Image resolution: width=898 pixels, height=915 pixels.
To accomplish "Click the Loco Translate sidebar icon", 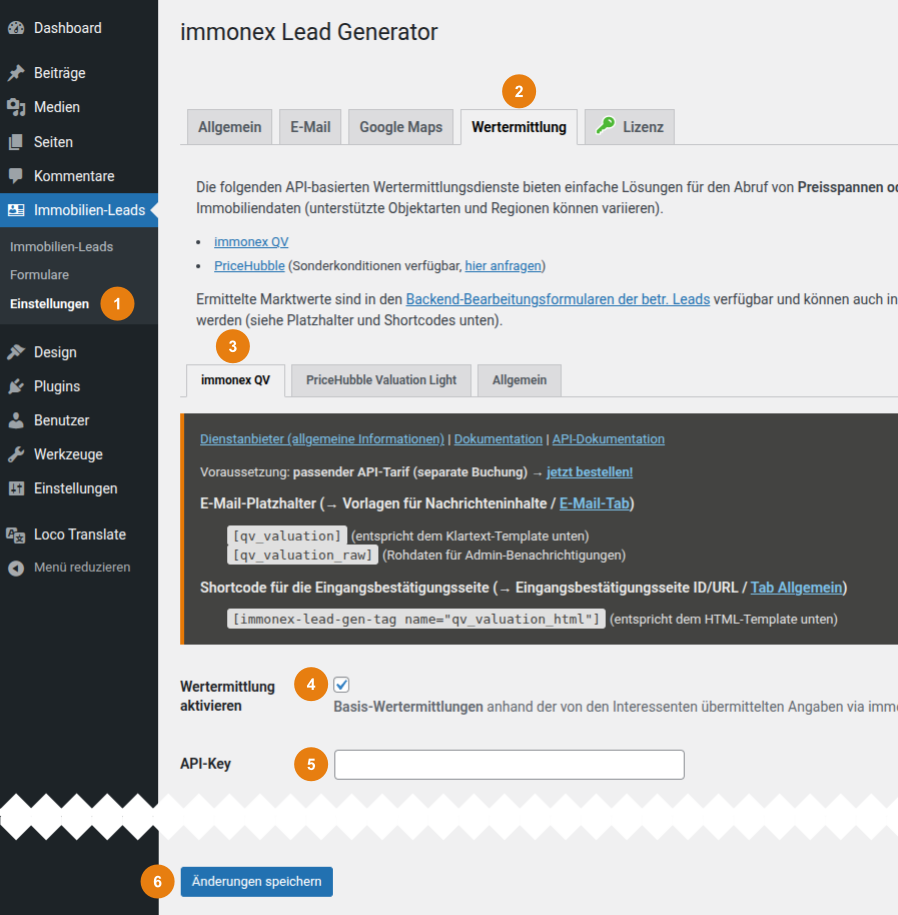I will [16, 534].
